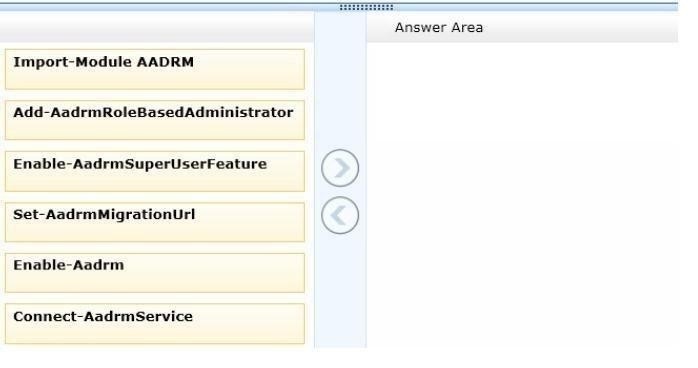The height and width of the screenshot is (368, 698).
Task: Select the Import-Module AADRM command box
Action: tap(155, 69)
